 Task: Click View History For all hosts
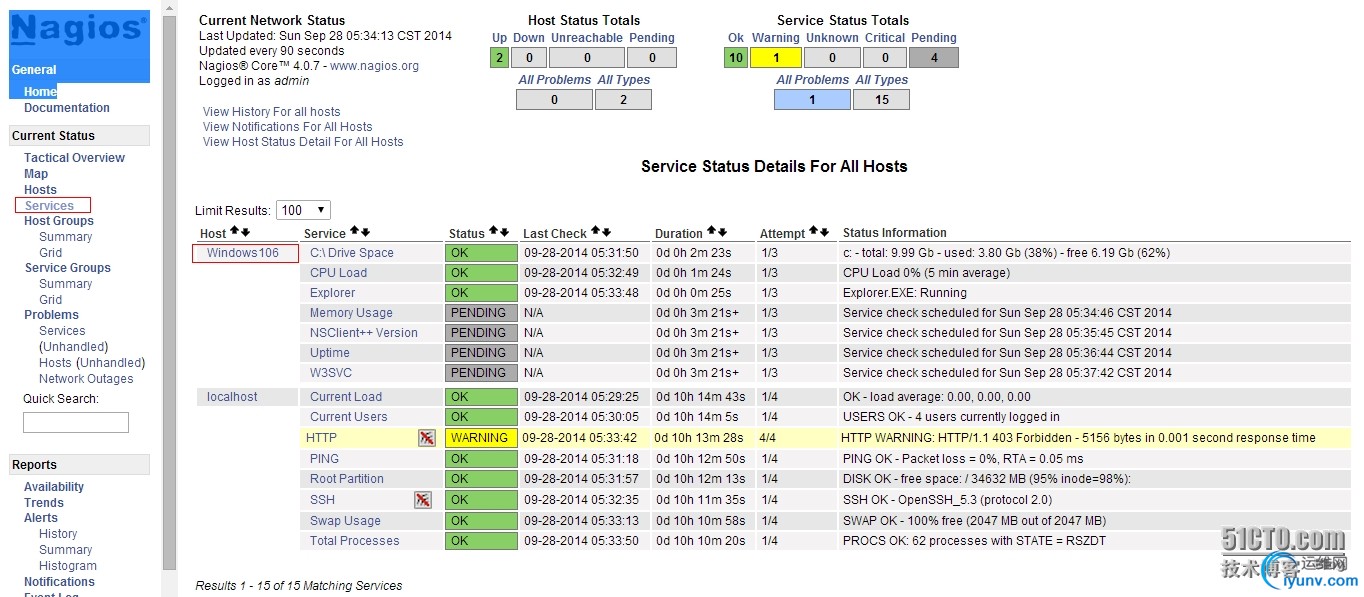point(272,112)
